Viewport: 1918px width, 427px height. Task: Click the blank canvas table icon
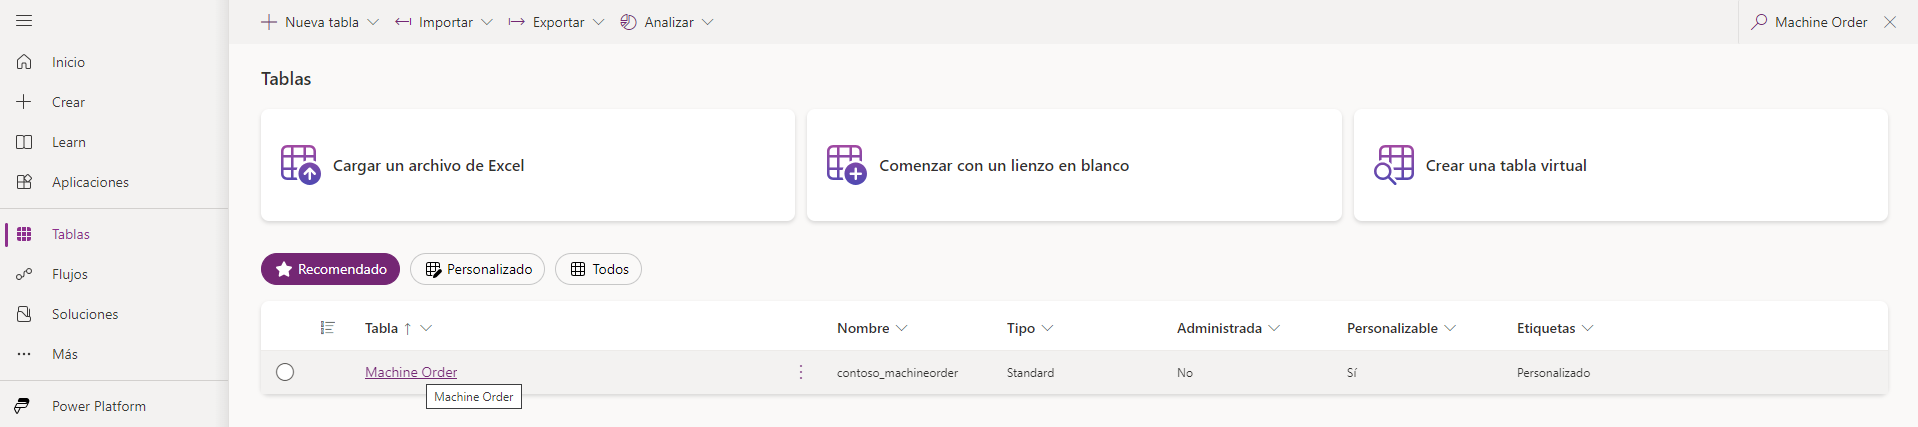(846, 165)
